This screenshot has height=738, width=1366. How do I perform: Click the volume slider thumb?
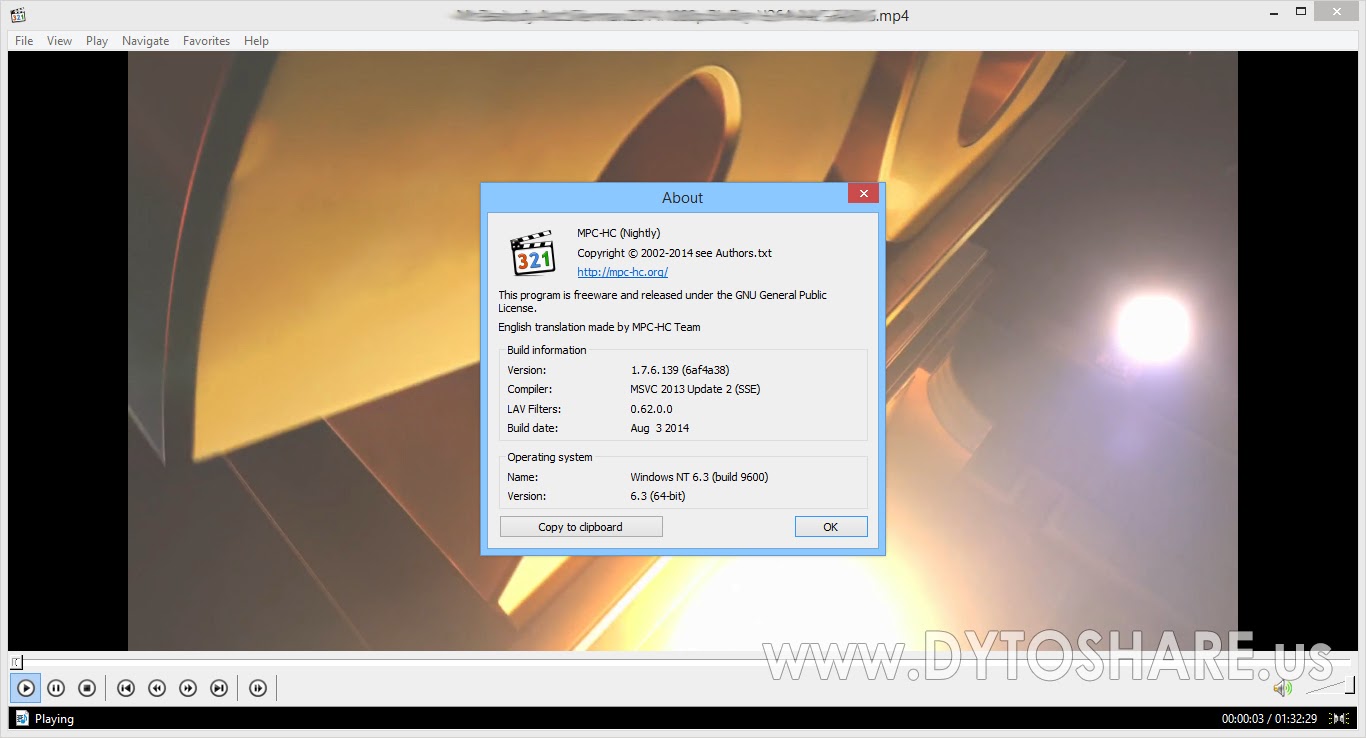coord(1349,685)
